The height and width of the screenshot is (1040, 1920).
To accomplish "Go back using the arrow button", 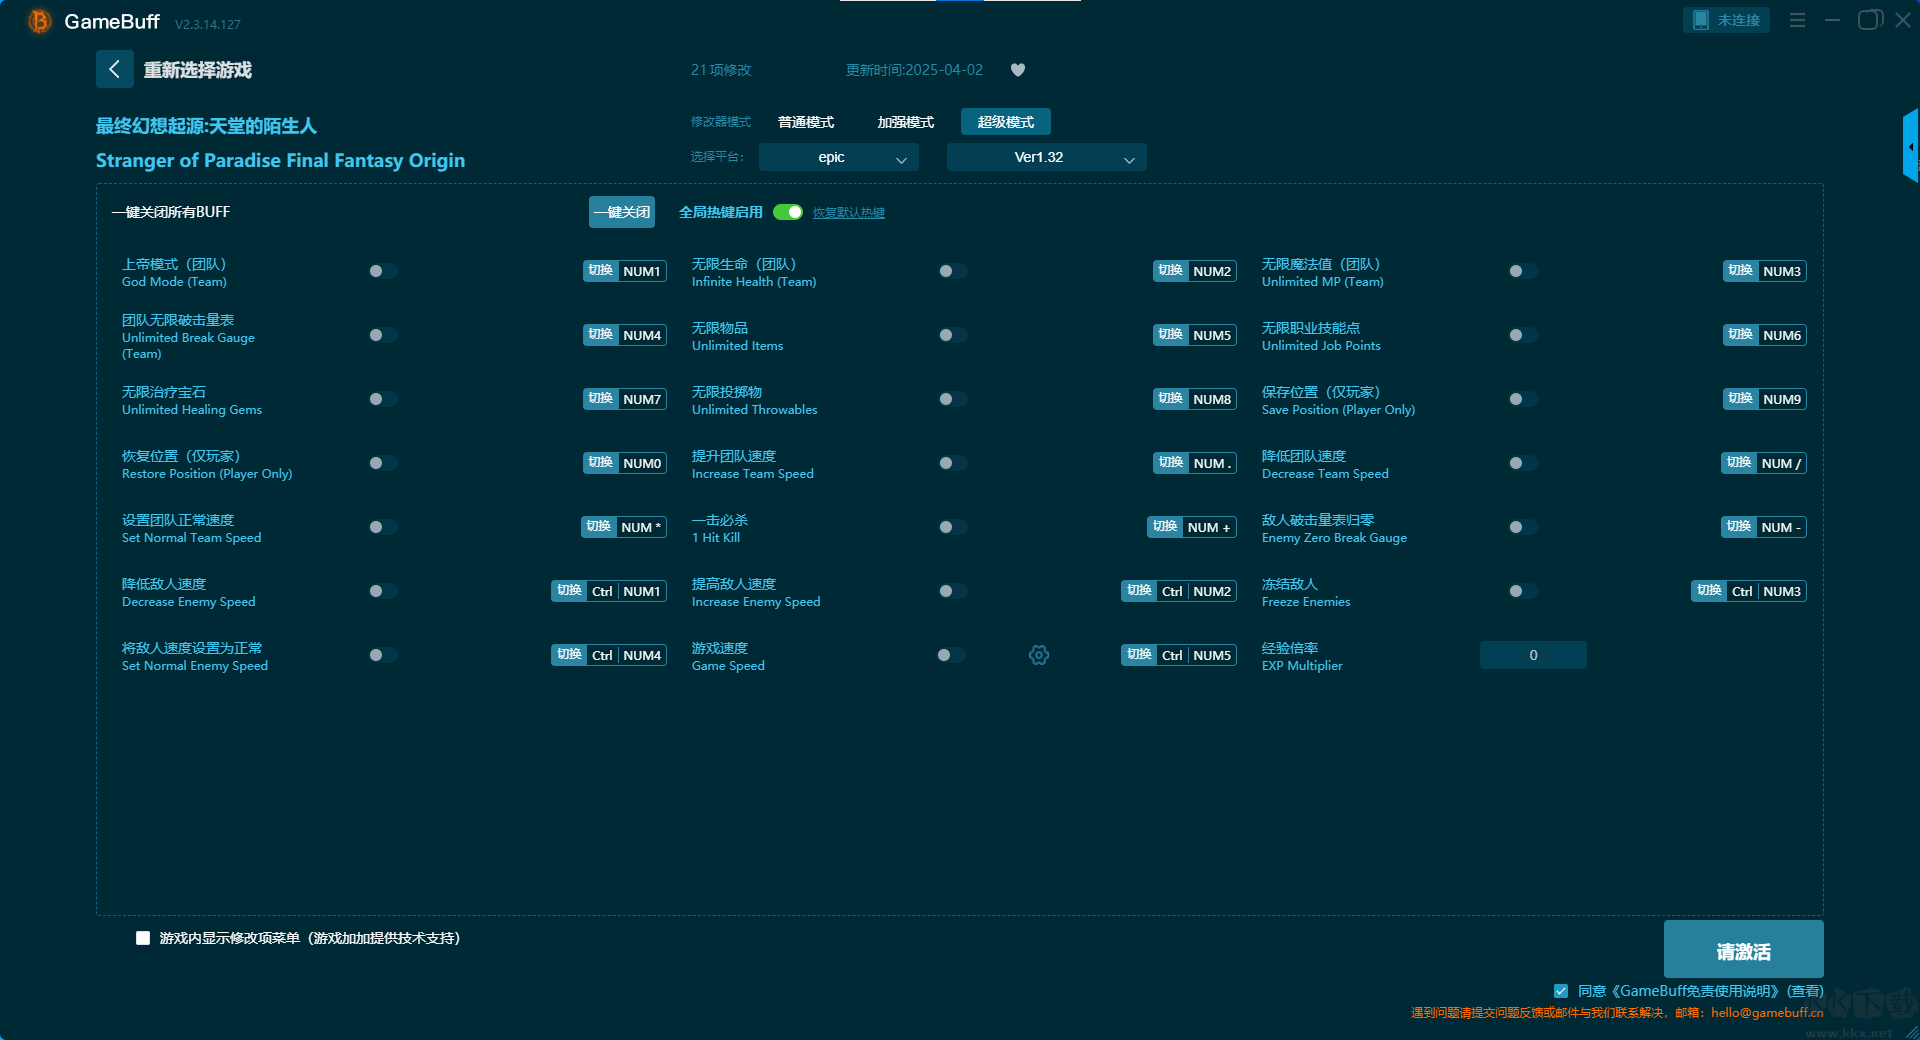I will click(x=114, y=69).
